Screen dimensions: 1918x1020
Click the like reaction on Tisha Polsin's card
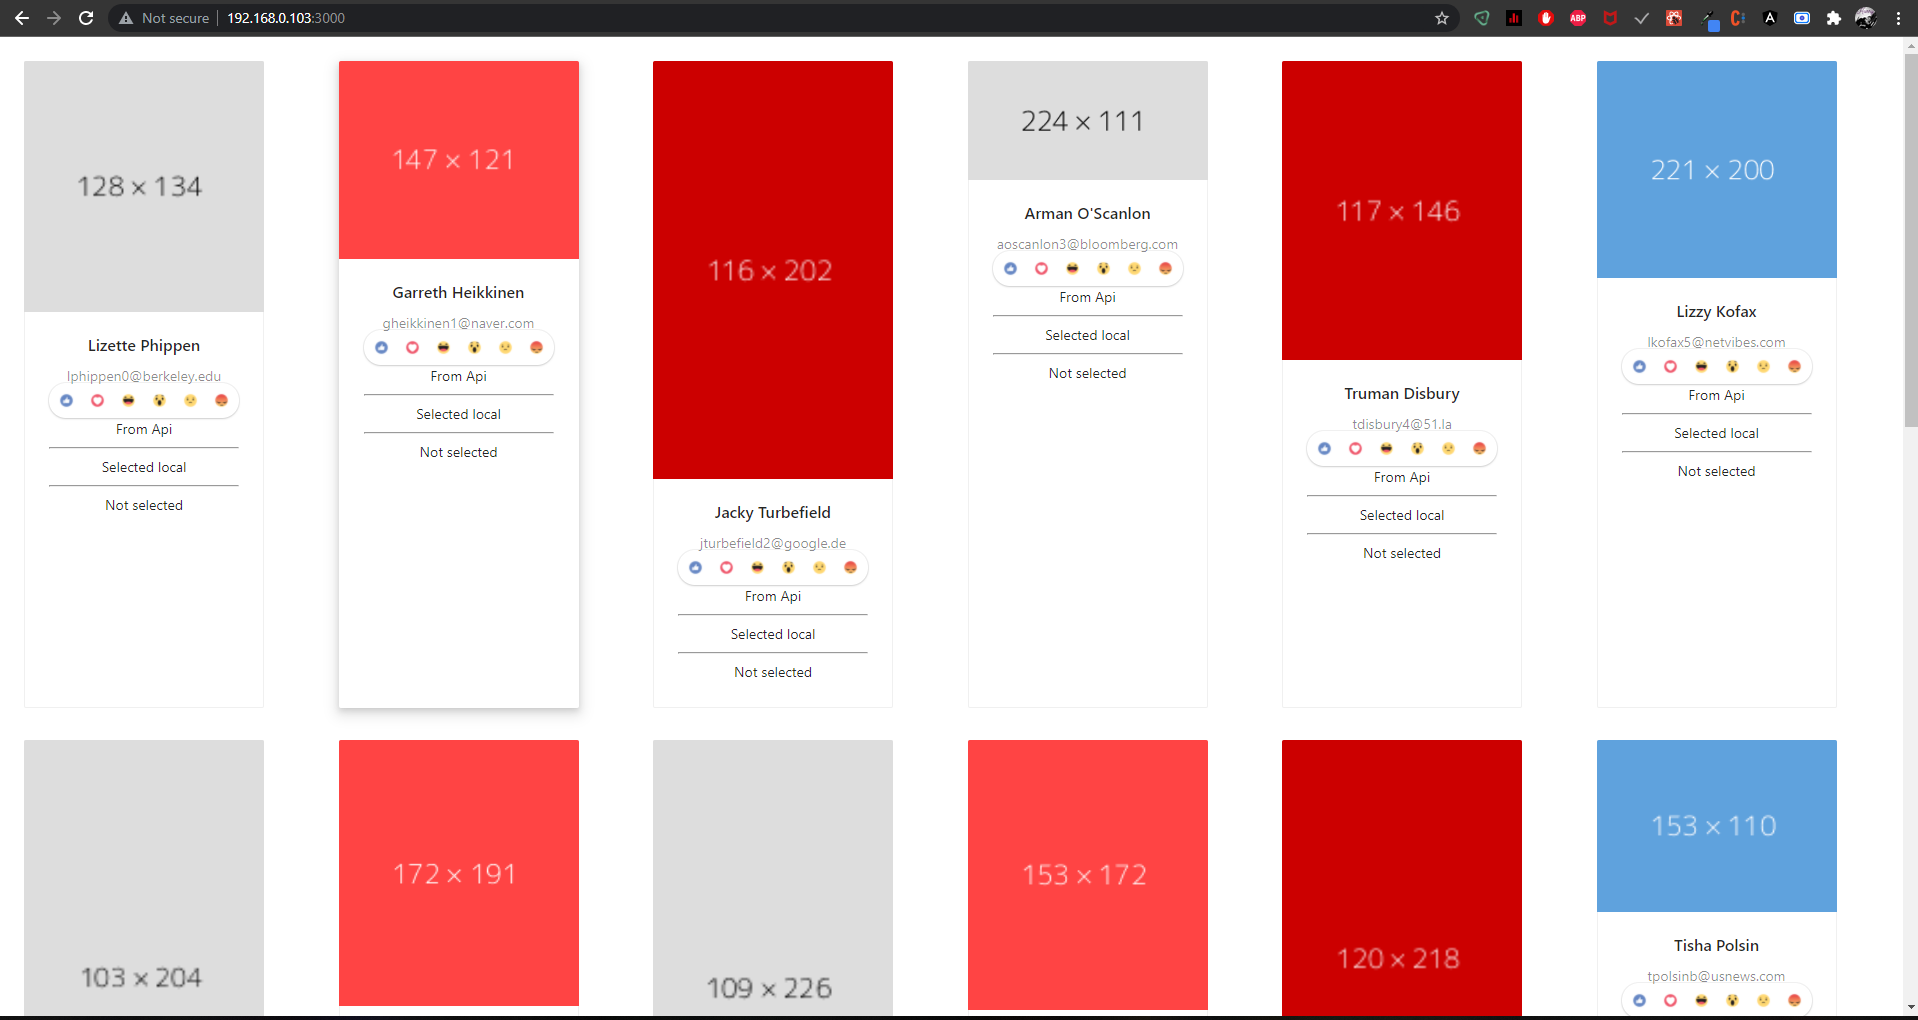coord(1639,1000)
